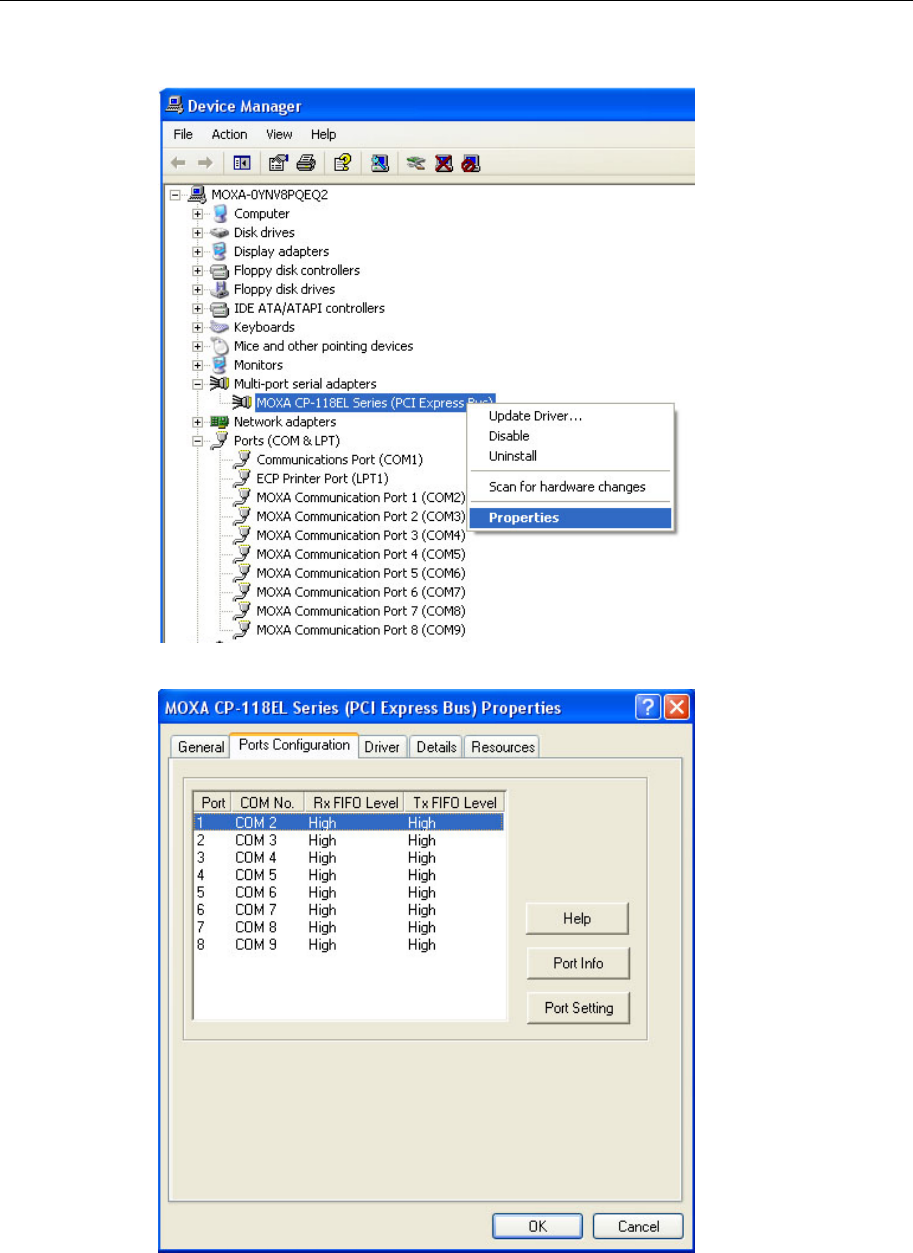Click the Forward arrow in Device Manager toolbar

[x=204, y=163]
